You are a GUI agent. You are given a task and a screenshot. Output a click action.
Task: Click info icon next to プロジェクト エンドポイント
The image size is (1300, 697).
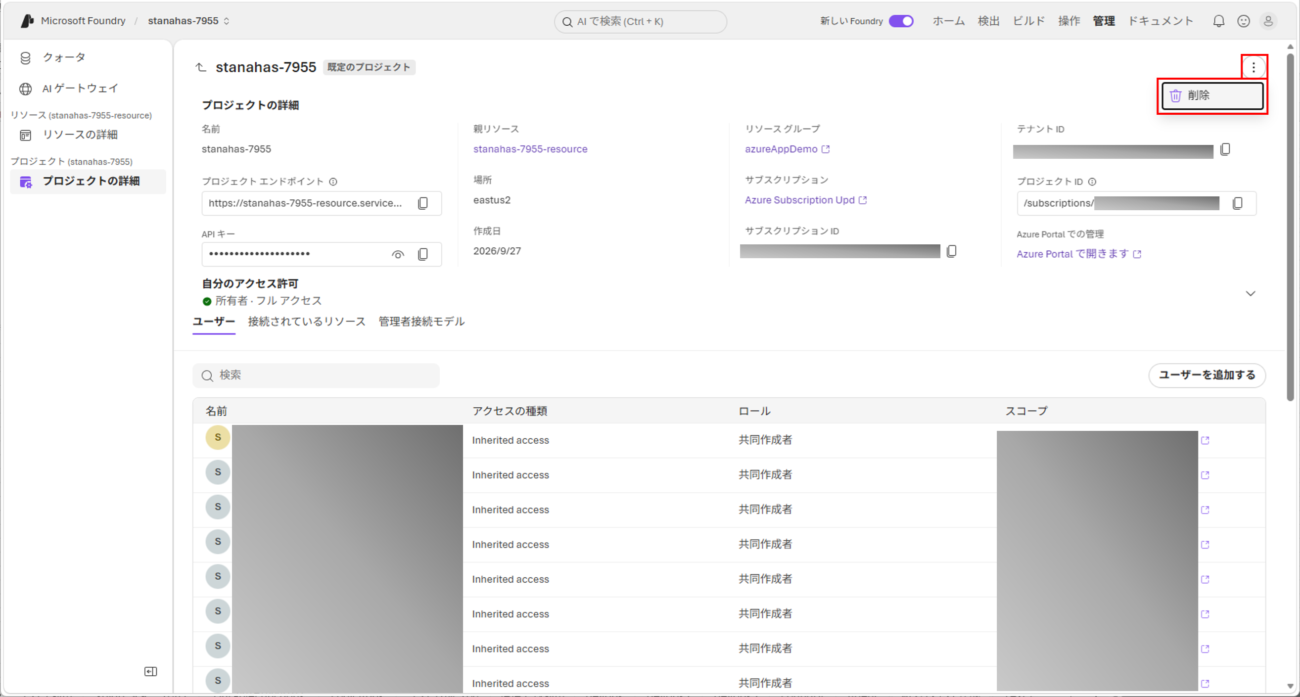click(333, 182)
